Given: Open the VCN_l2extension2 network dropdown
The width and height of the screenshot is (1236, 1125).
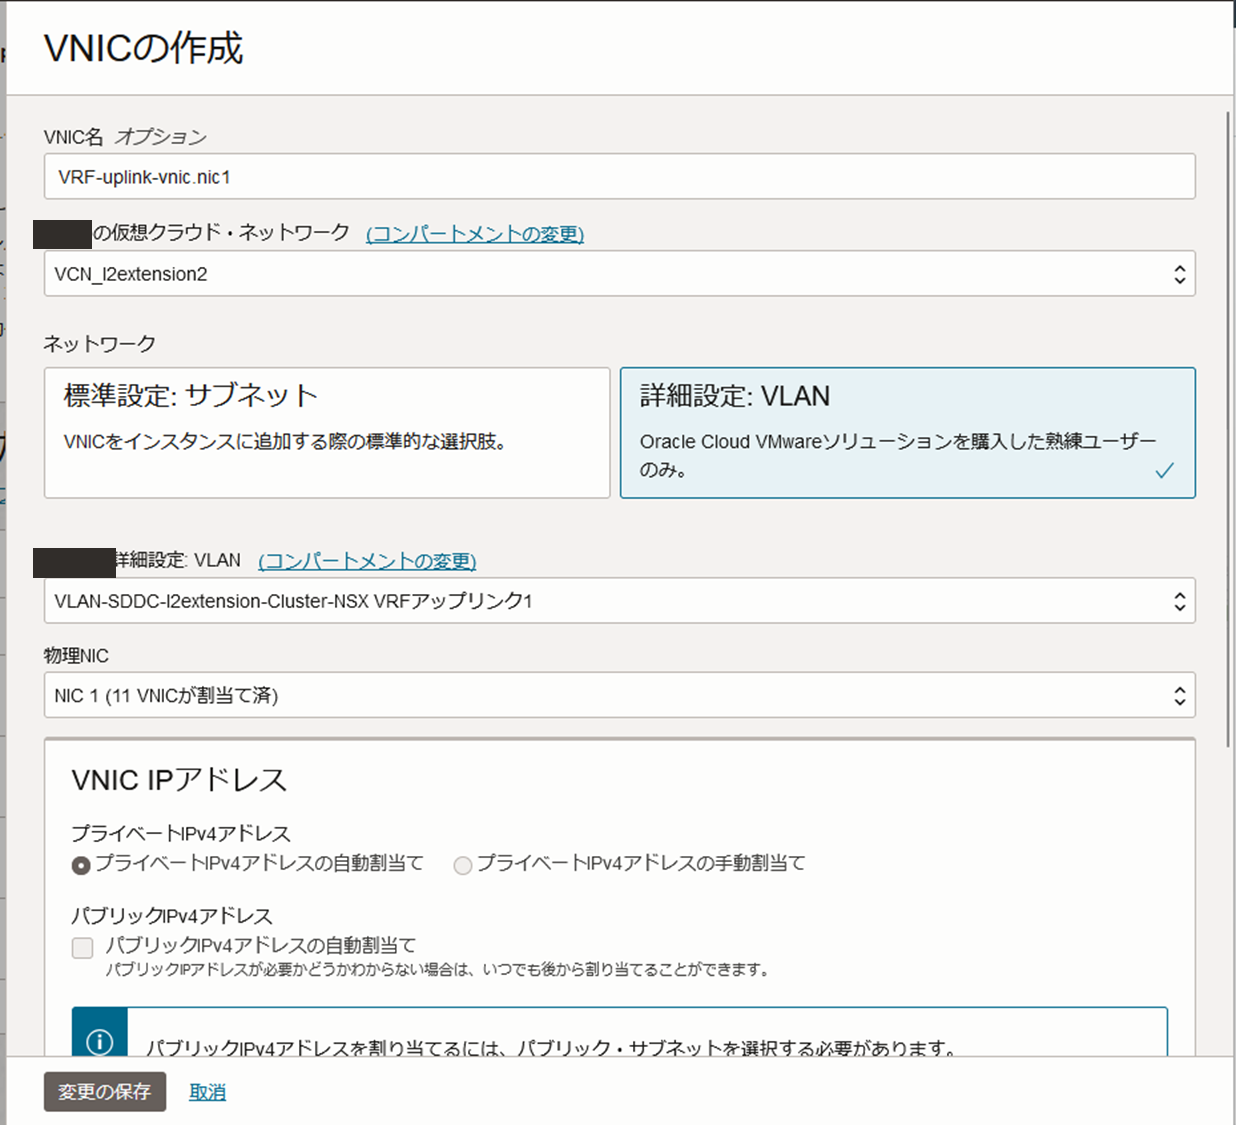Looking at the screenshot, I should point(619,273).
